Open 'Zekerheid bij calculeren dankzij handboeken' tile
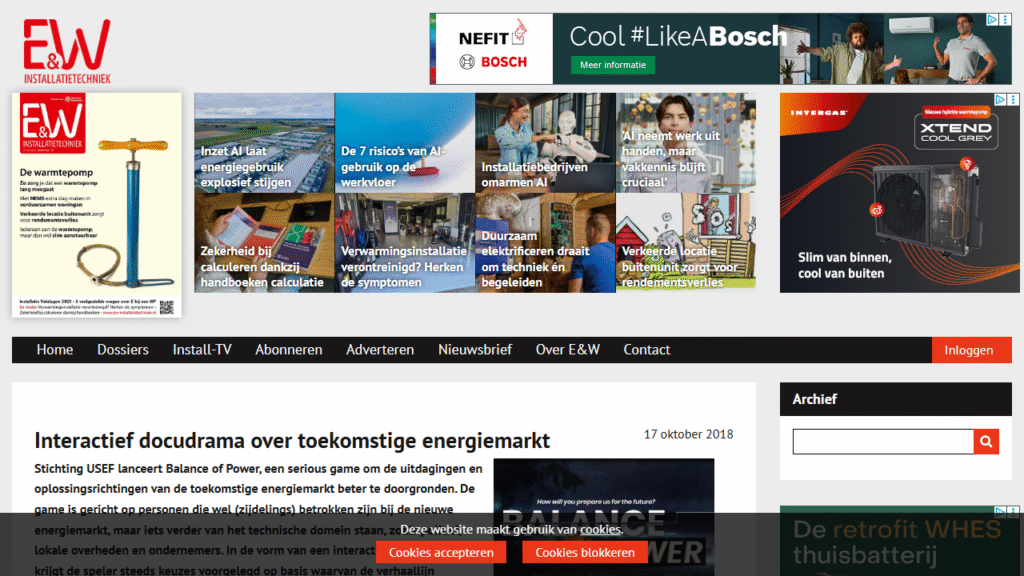This screenshot has height=576, width=1024. click(264, 243)
